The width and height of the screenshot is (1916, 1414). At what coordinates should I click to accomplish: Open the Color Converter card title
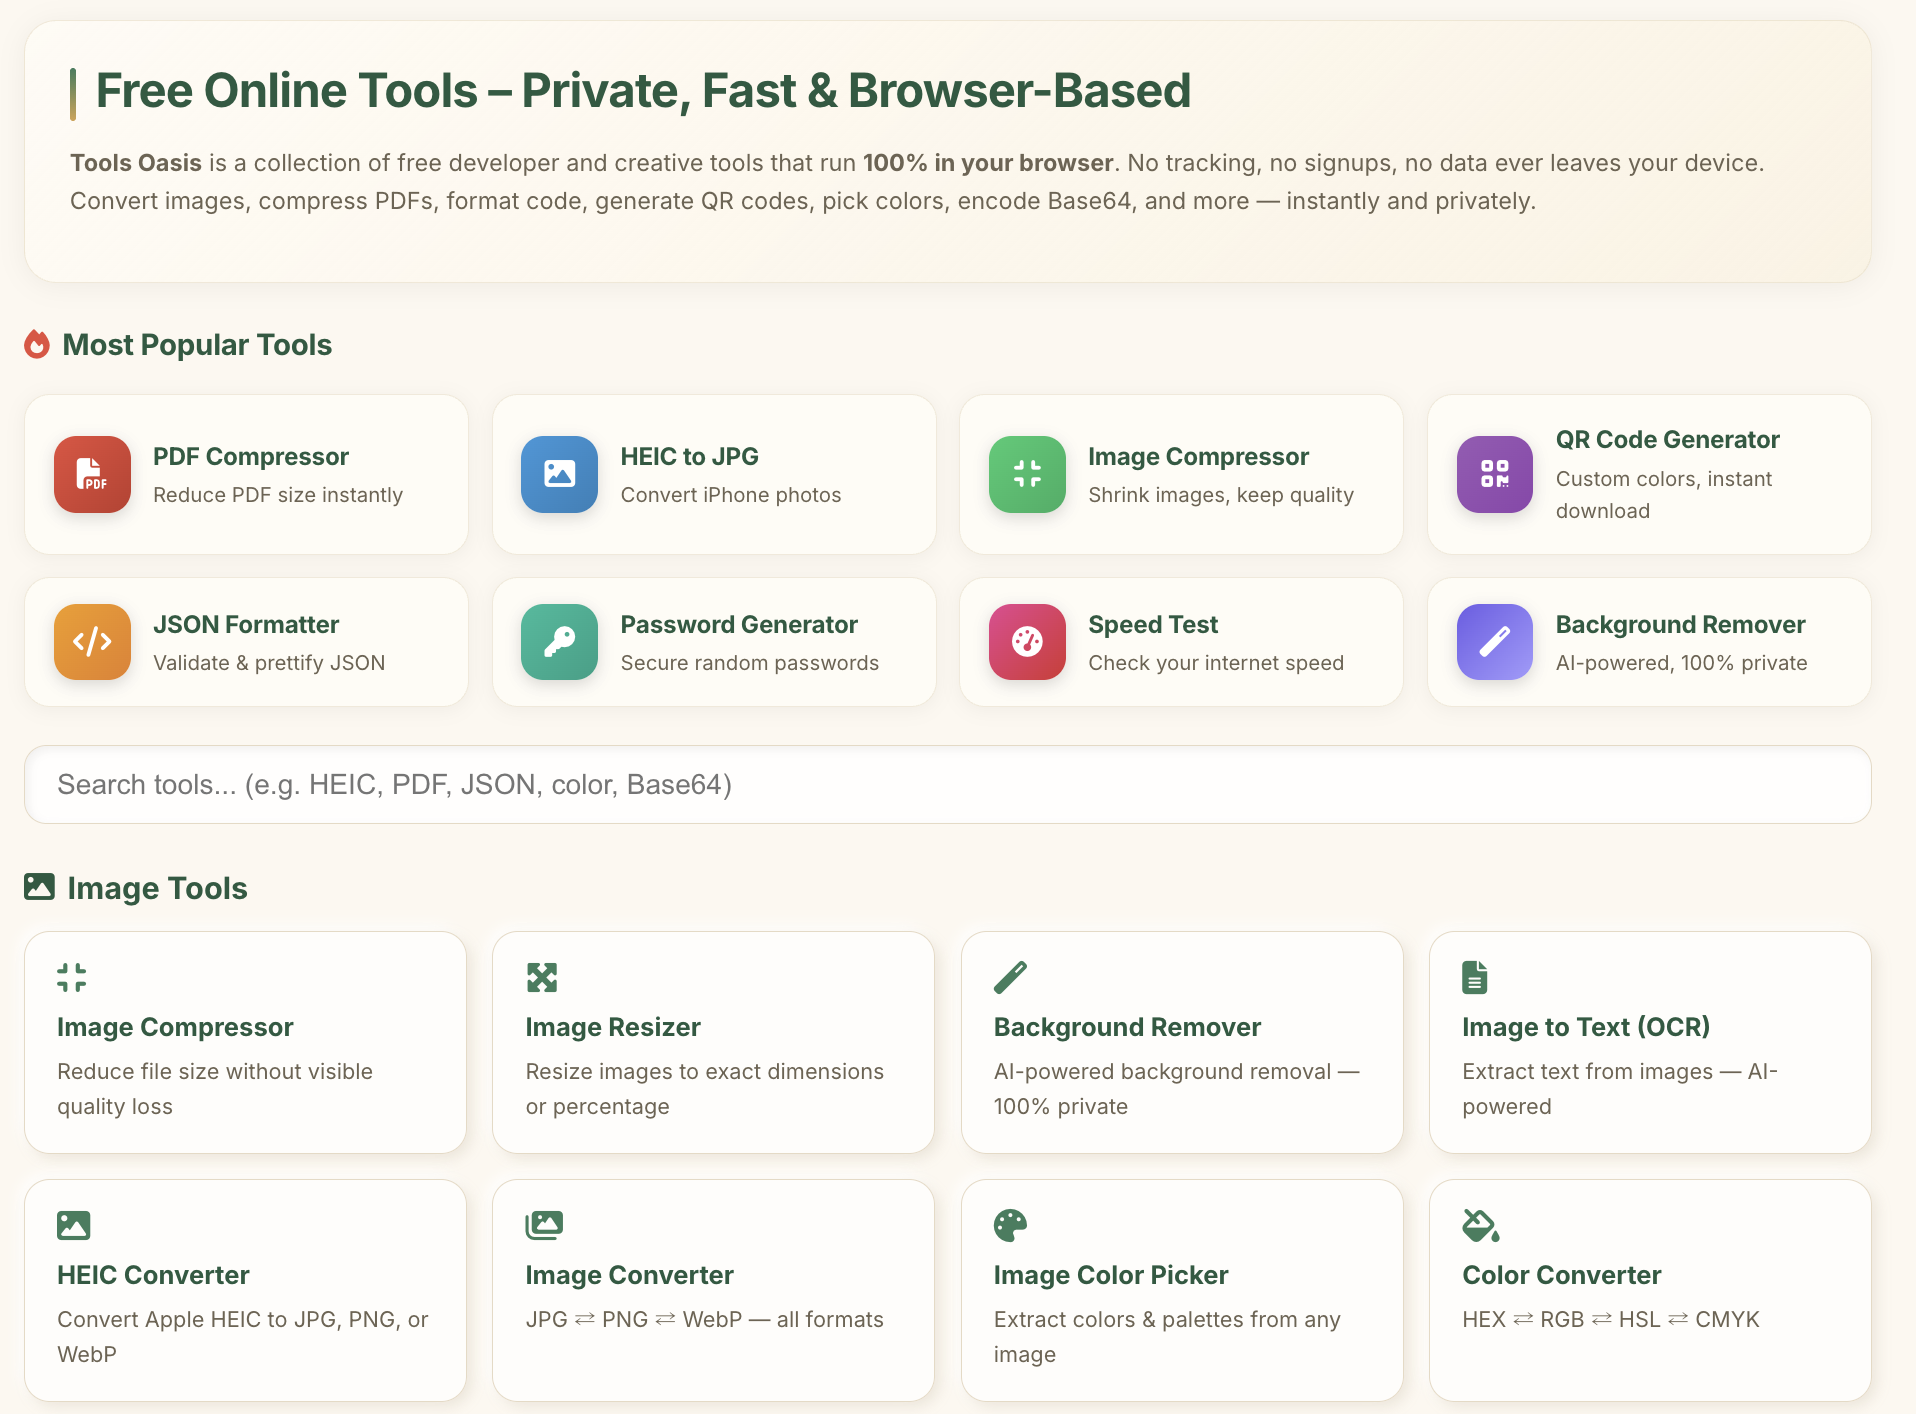point(1561,1275)
